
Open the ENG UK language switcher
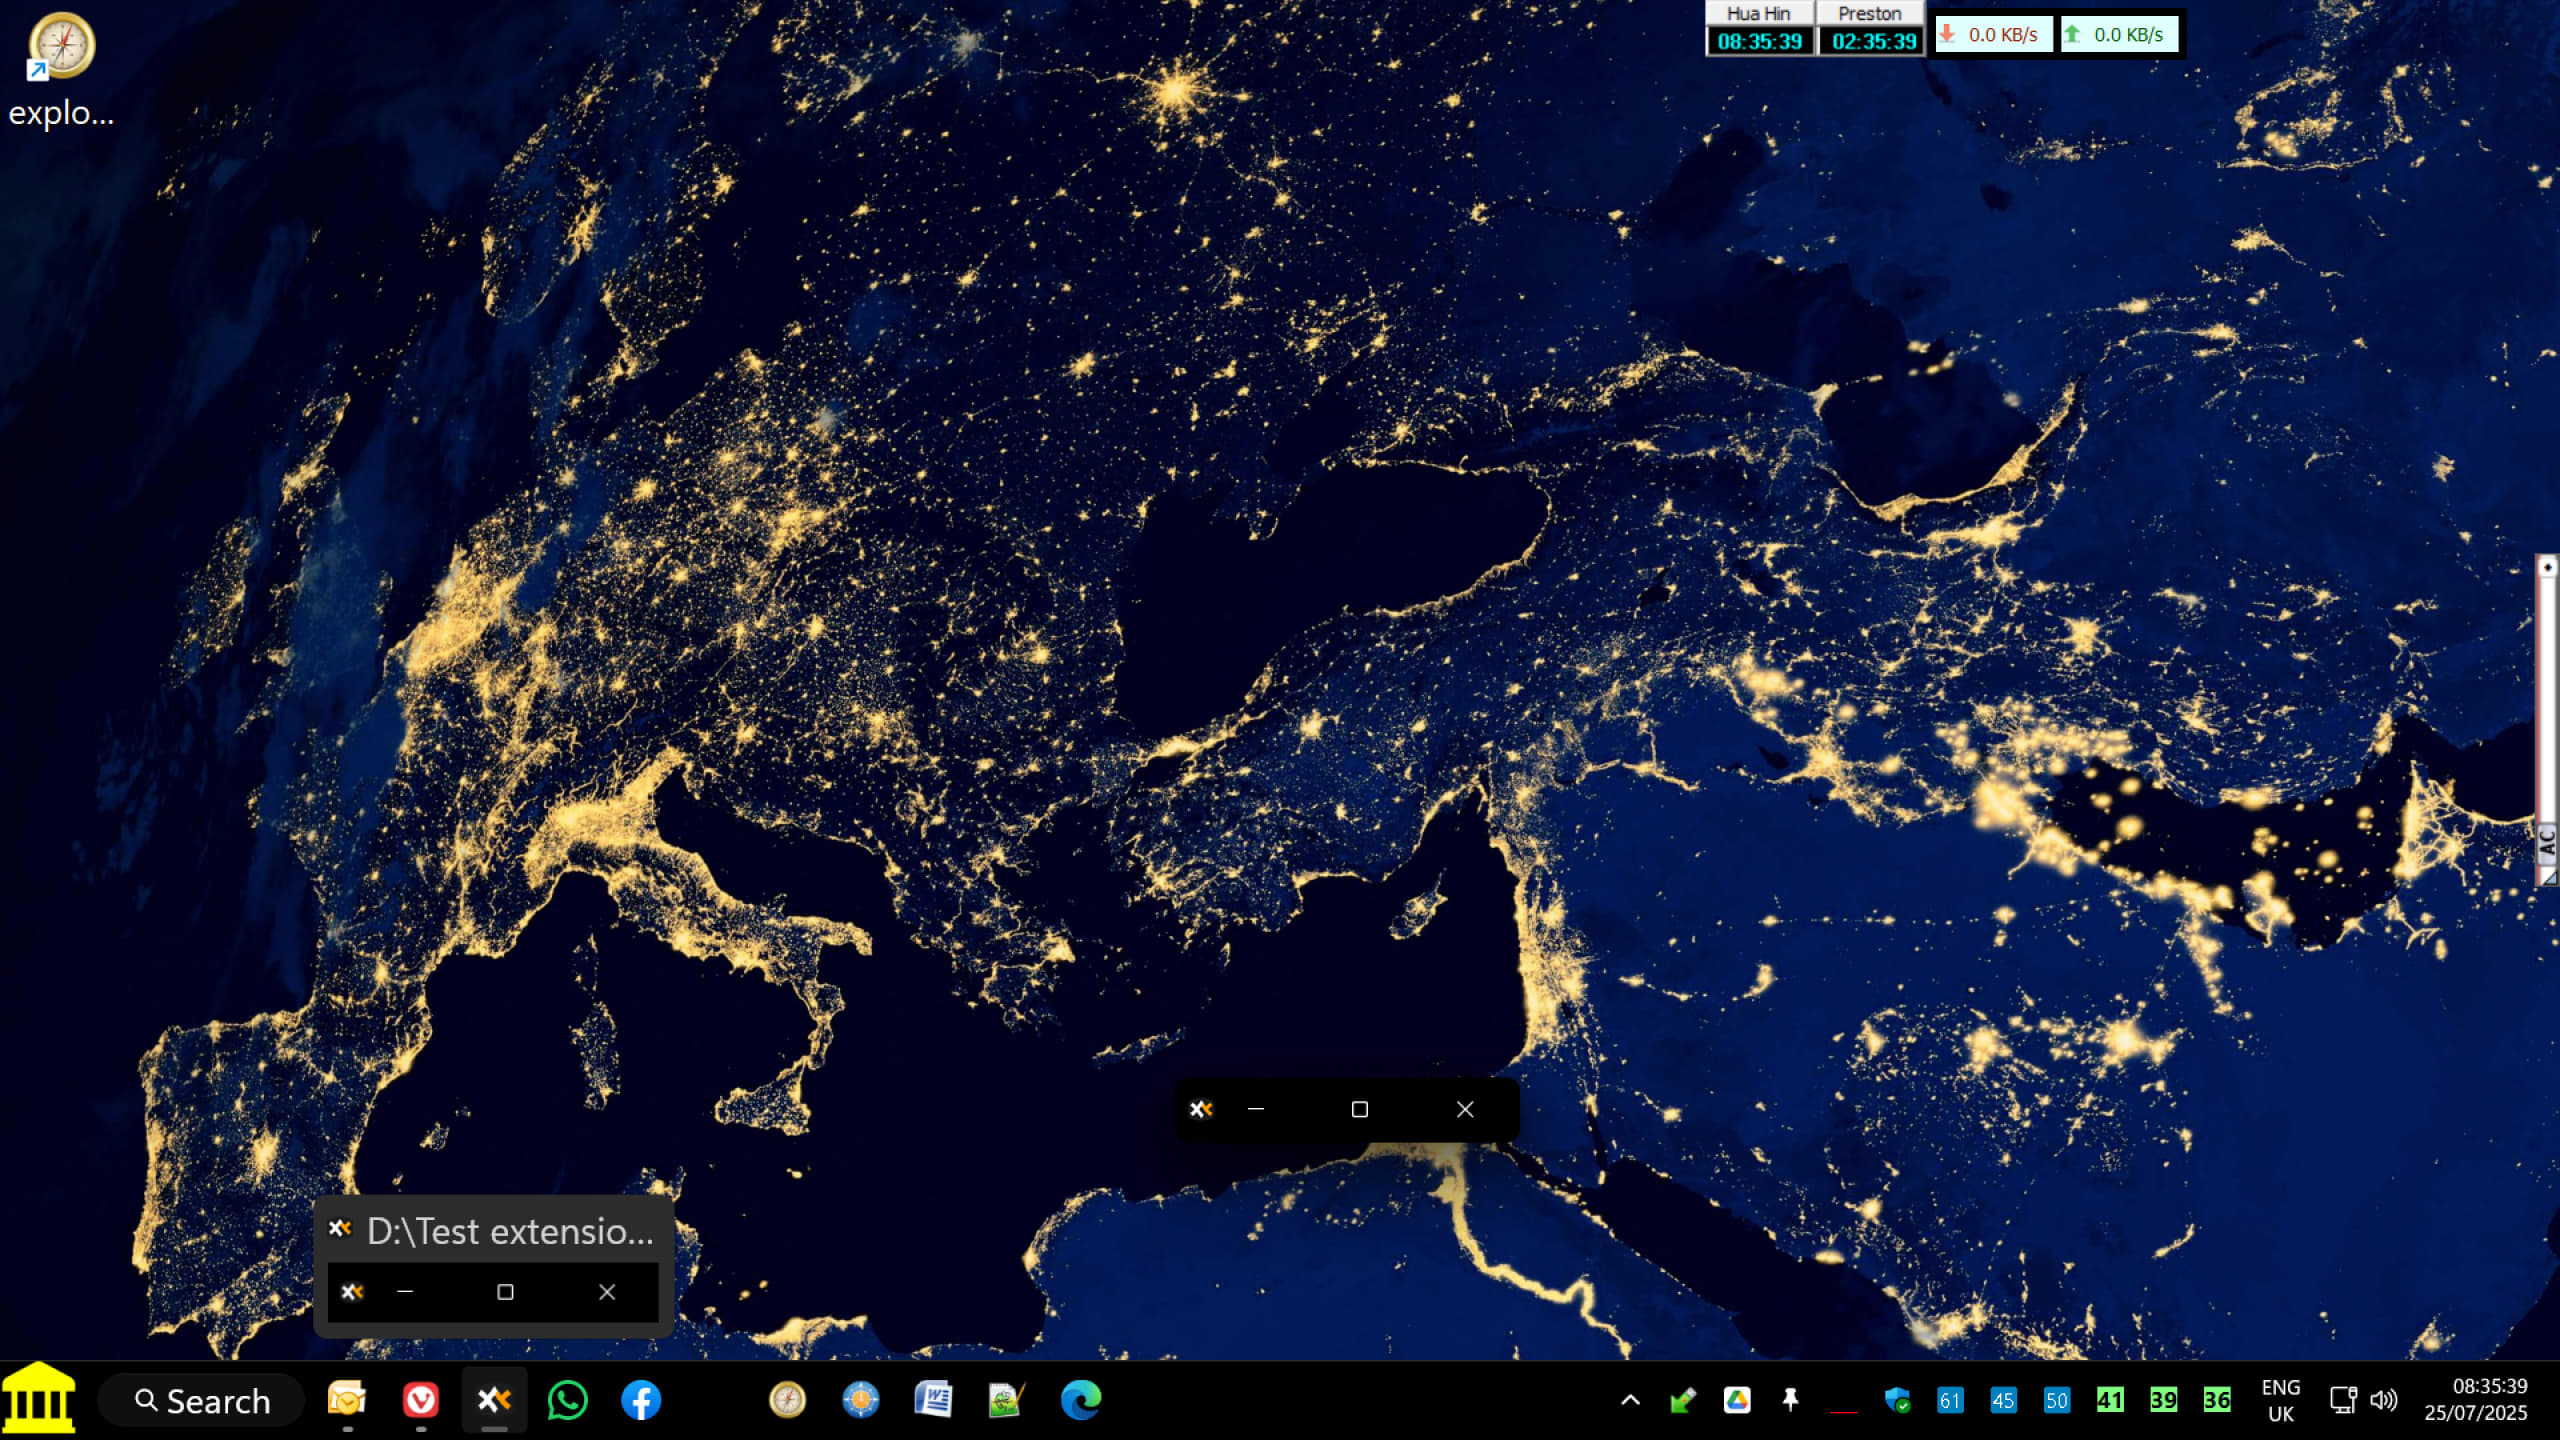(2280, 1400)
